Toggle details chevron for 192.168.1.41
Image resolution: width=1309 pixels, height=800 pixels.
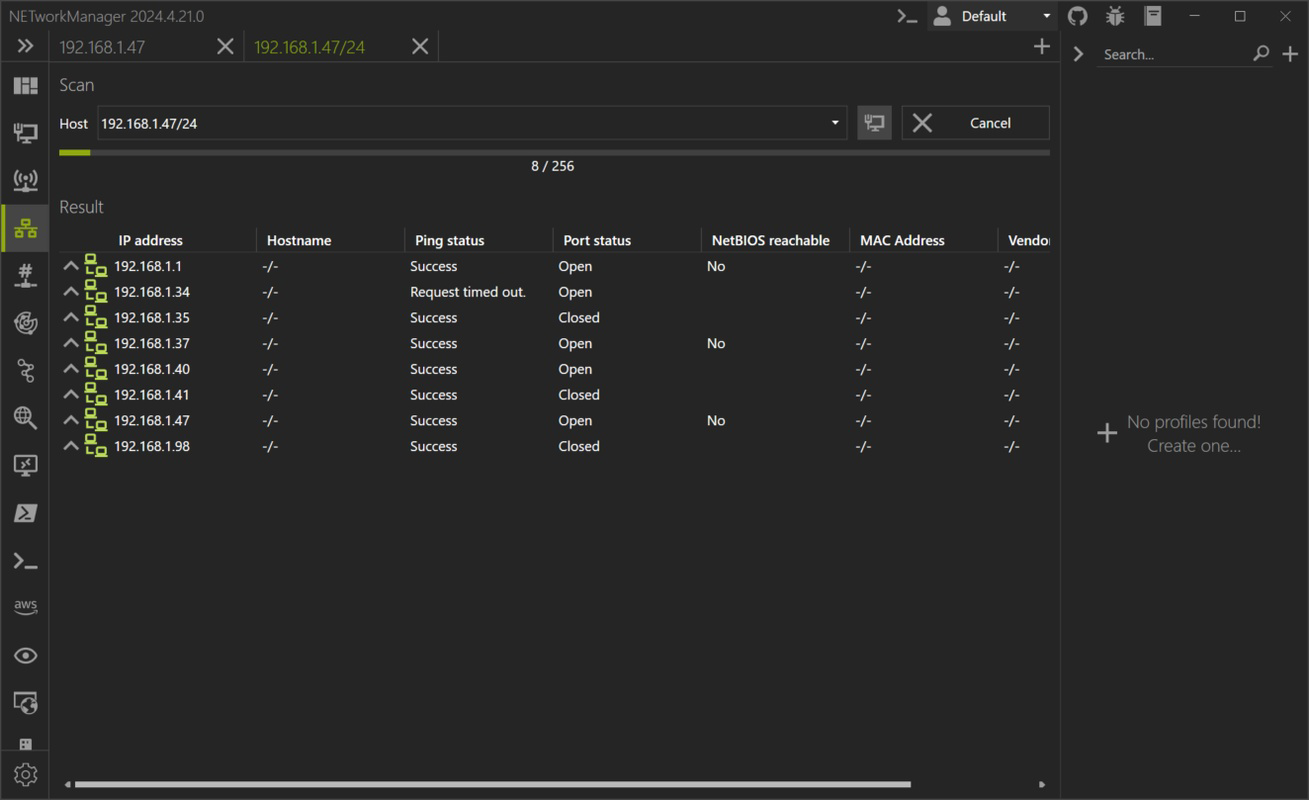point(70,395)
